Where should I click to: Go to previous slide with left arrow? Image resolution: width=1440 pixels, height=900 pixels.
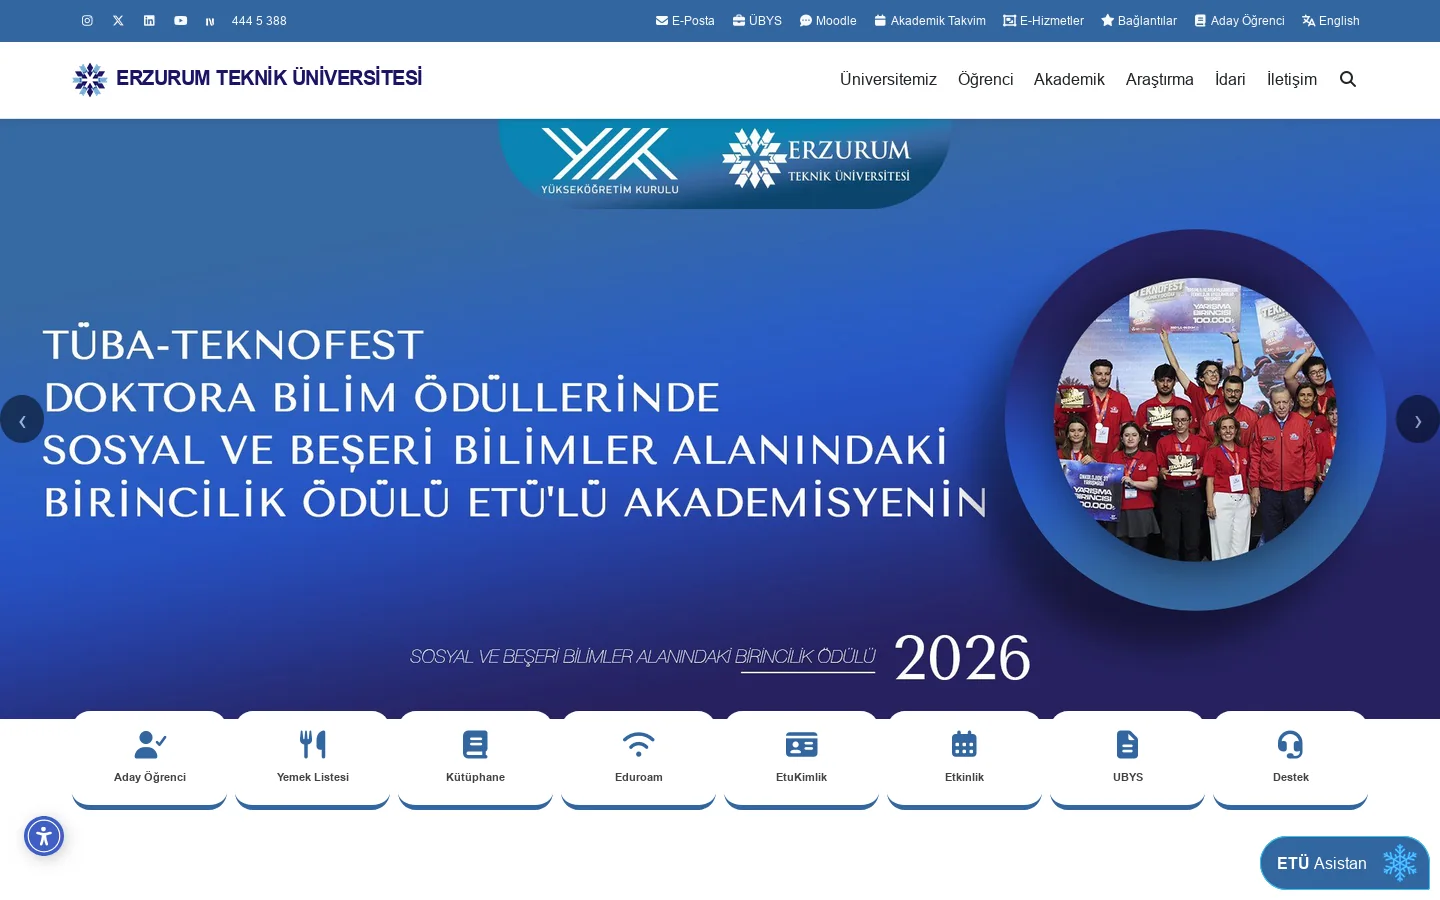tap(22, 420)
